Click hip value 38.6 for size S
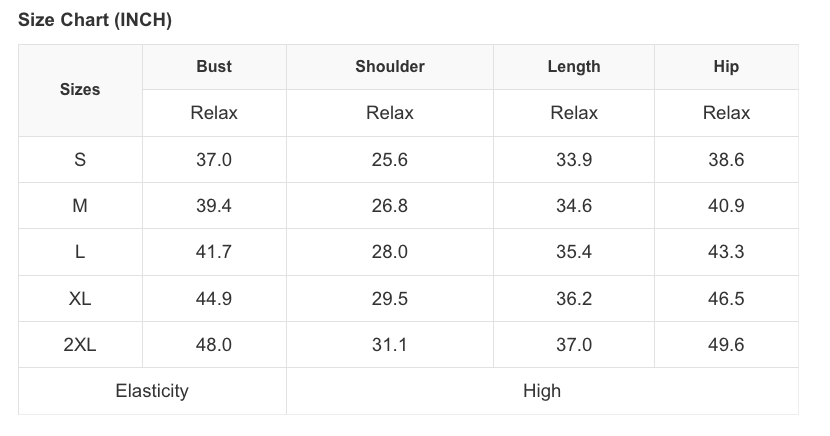Screen dimensions: 830x436 726,160
